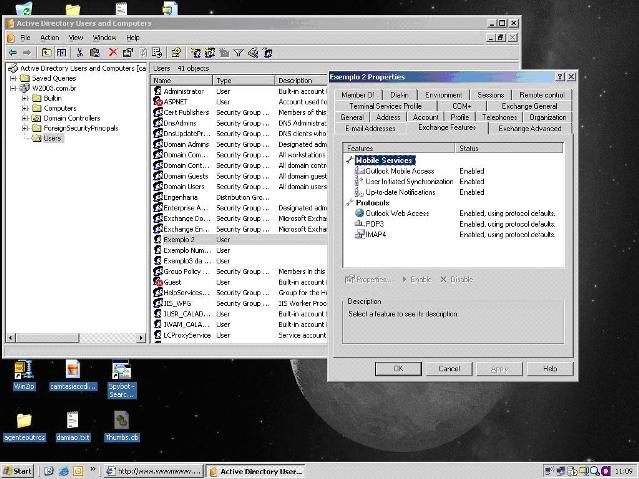Expand the Domain Controllers tree node
This screenshot has width=639, height=479.
25,118
